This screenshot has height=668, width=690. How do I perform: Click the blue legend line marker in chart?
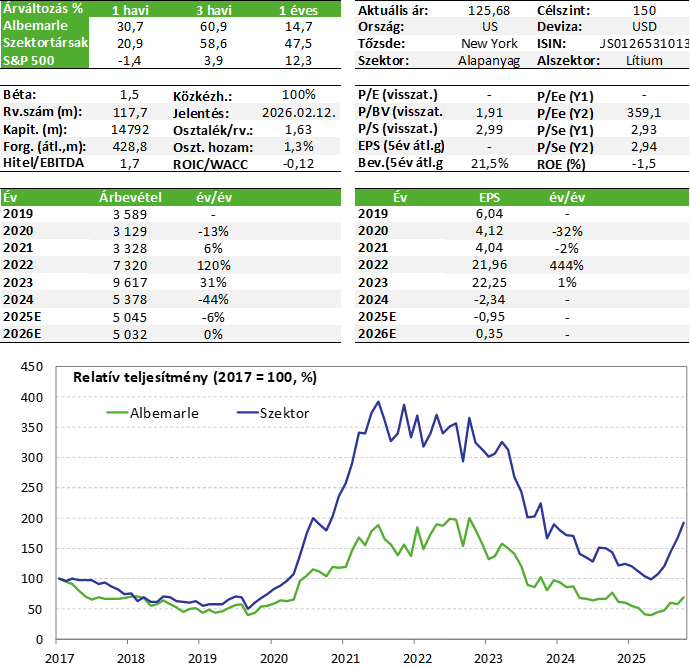(247, 412)
